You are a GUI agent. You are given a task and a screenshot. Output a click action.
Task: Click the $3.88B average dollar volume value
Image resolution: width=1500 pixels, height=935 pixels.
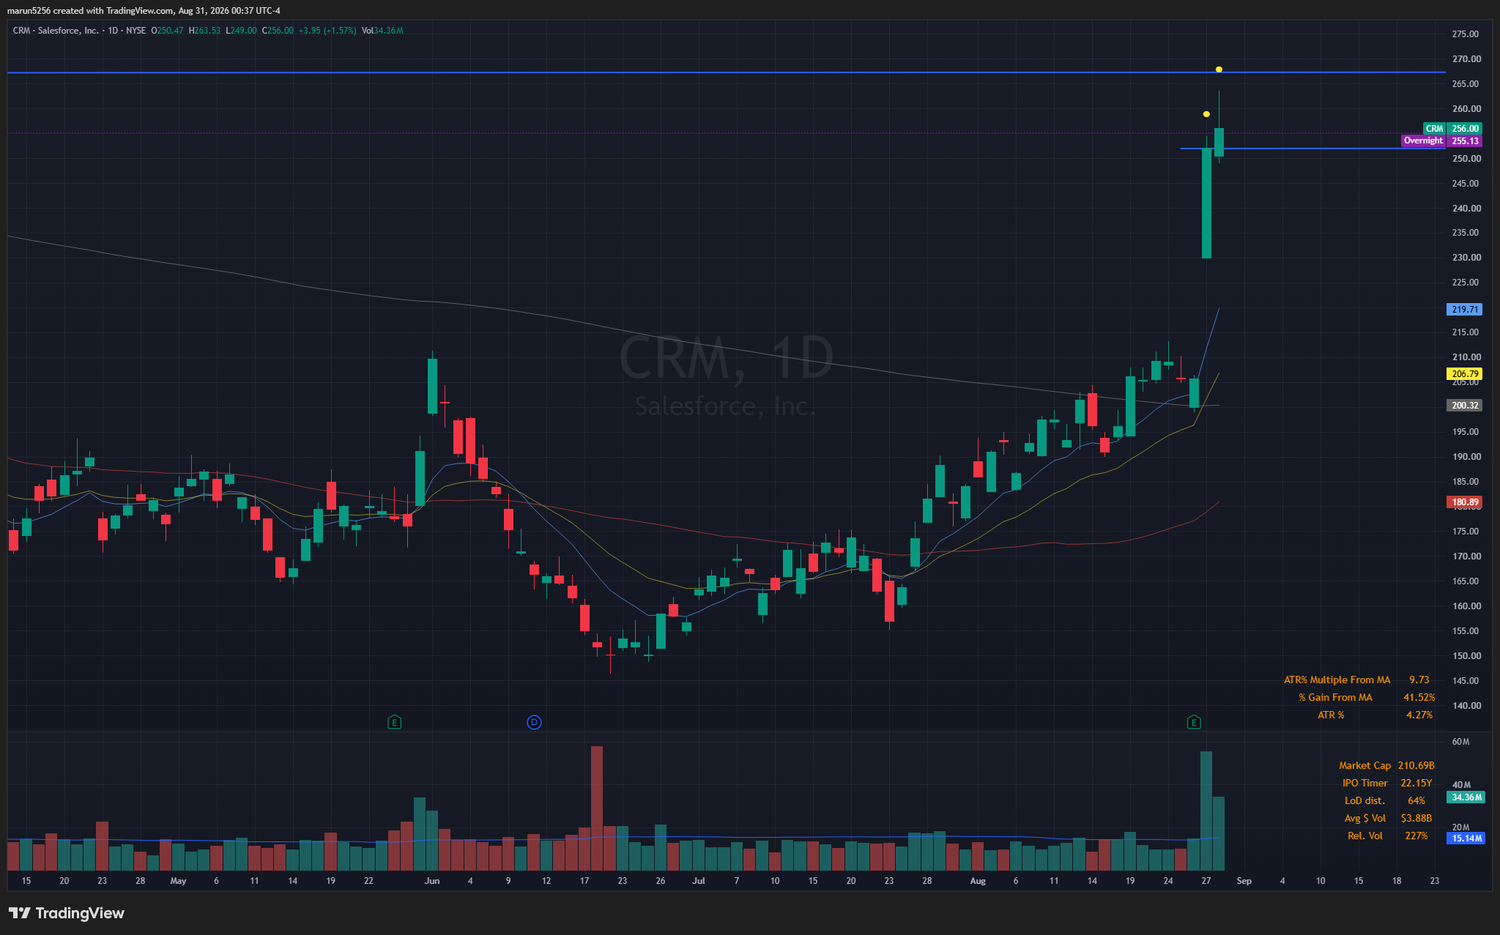point(1416,819)
